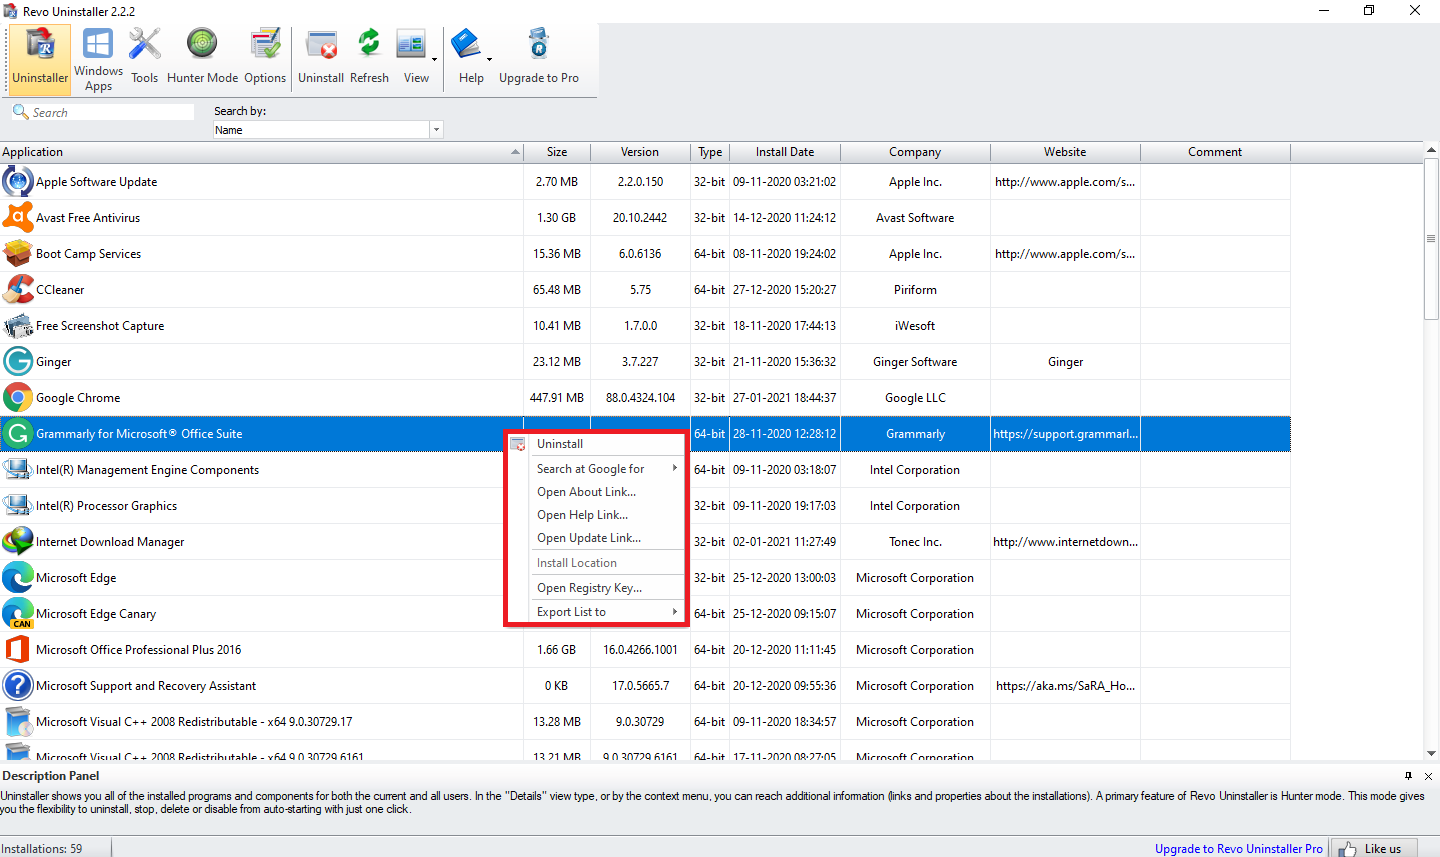The image size is (1440, 857).
Task: Click the scrollbar down arrow
Action: point(1431,753)
